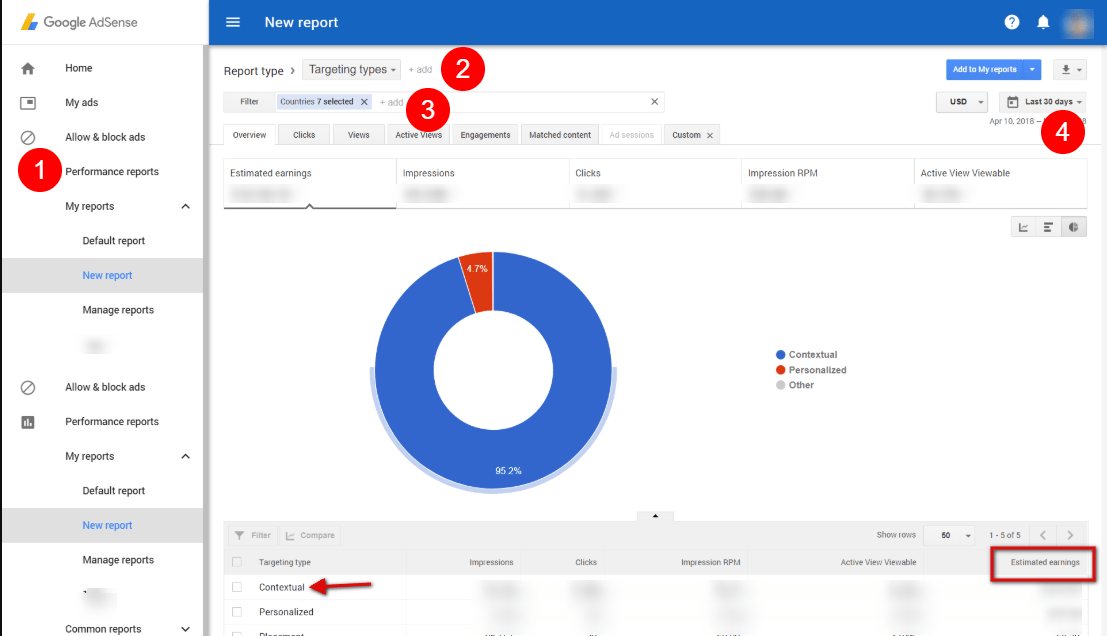This screenshot has width=1107, height=636.
Task: Open the Targeting types dropdown
Action: pyautogui.click(x=352, y=69)
